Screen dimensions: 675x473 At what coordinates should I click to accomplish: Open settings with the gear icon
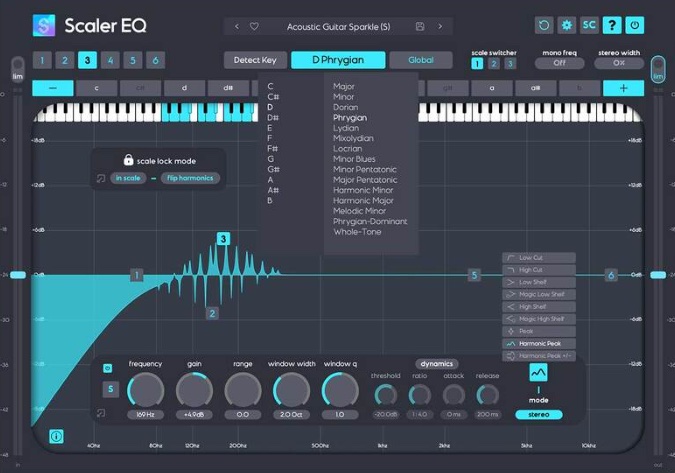567,25
